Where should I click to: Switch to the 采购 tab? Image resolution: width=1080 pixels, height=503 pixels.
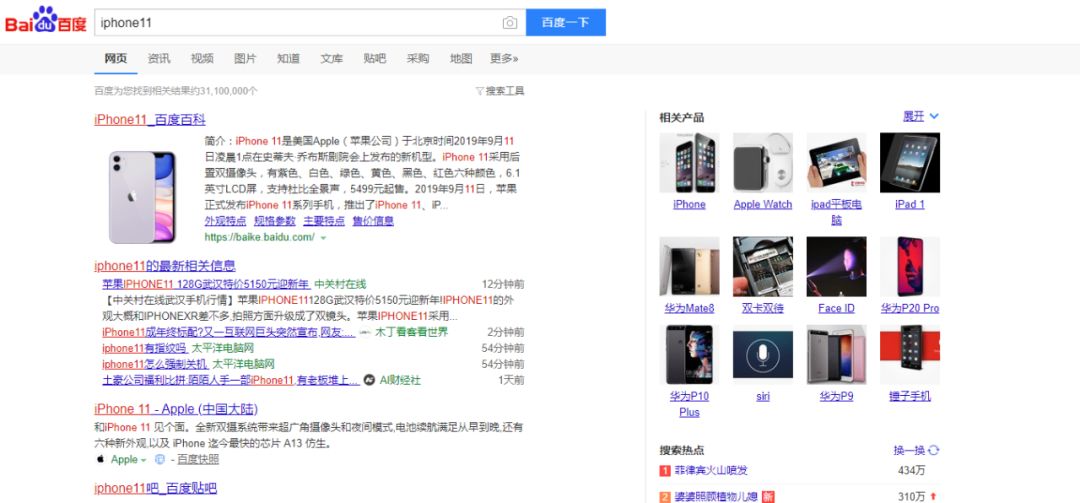tap(418, 59)
